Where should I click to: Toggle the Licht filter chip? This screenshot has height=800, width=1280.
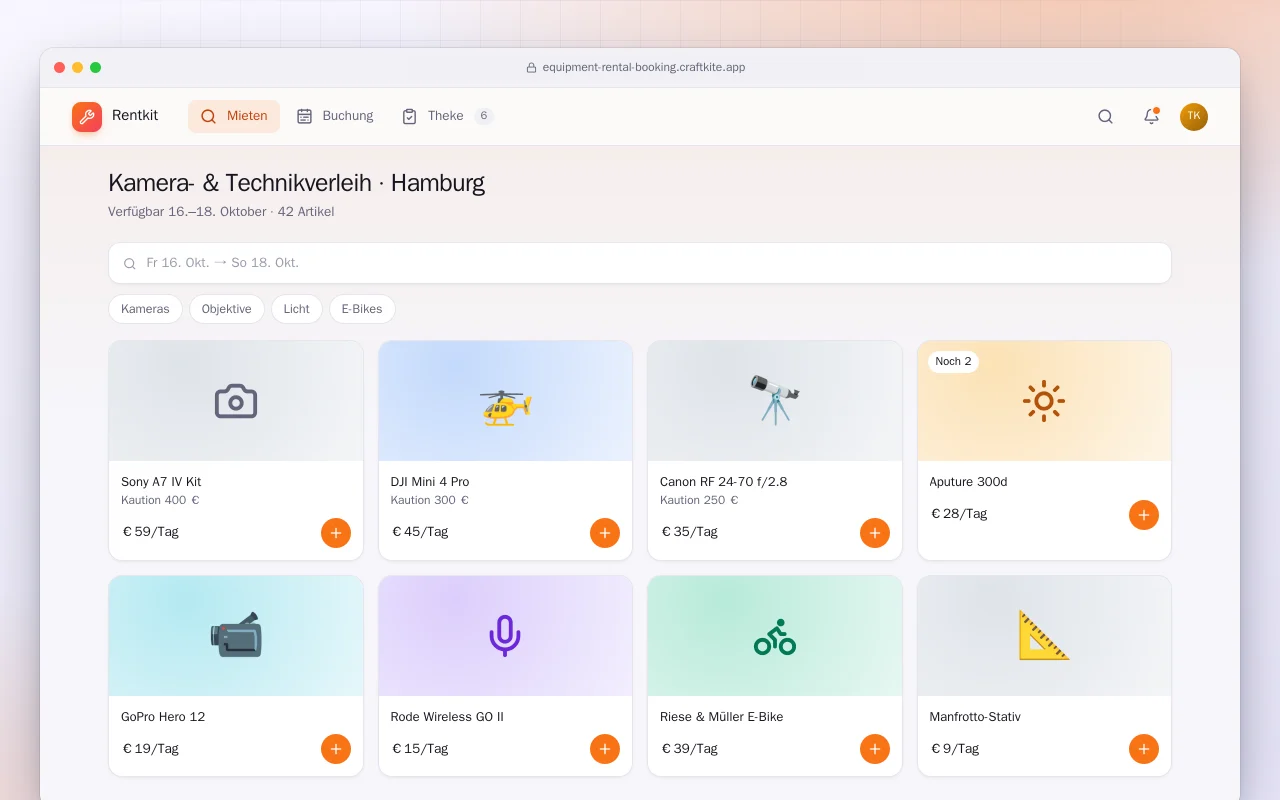tap(297, 309)
